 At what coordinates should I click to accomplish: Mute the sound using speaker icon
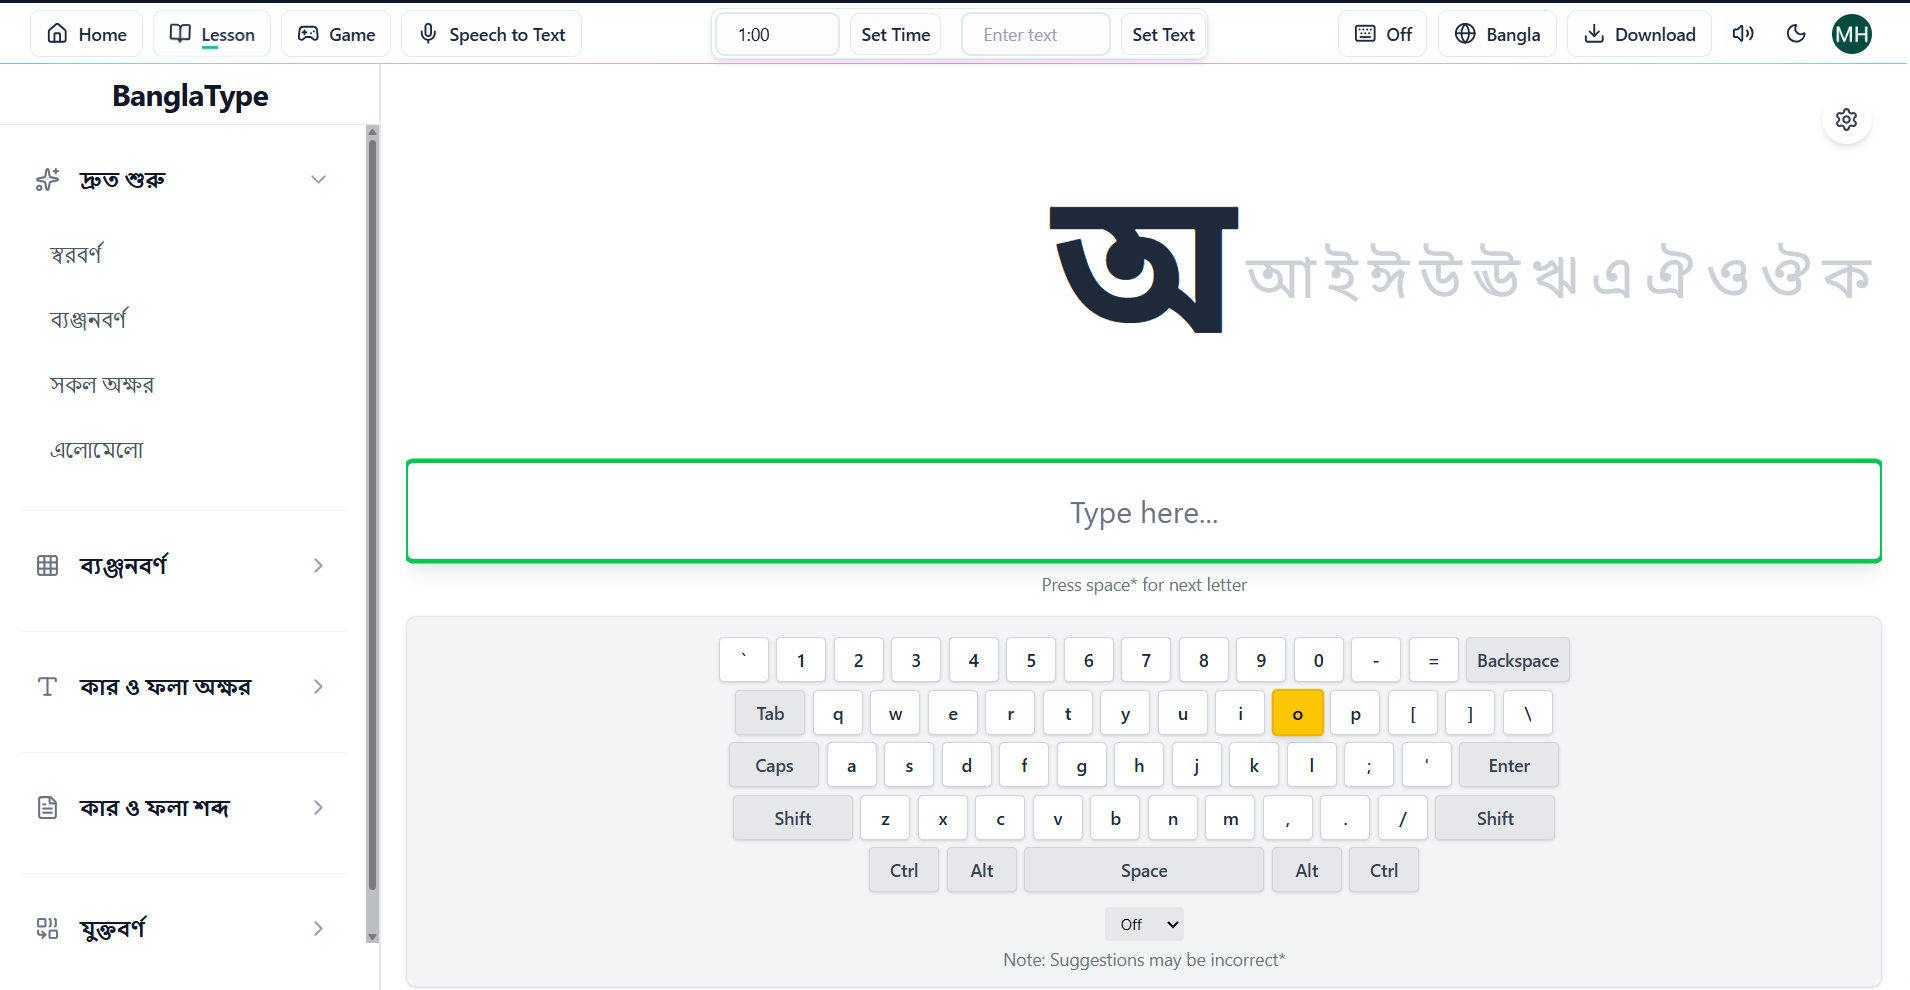pyautogui.click(x=1742, y=33)
